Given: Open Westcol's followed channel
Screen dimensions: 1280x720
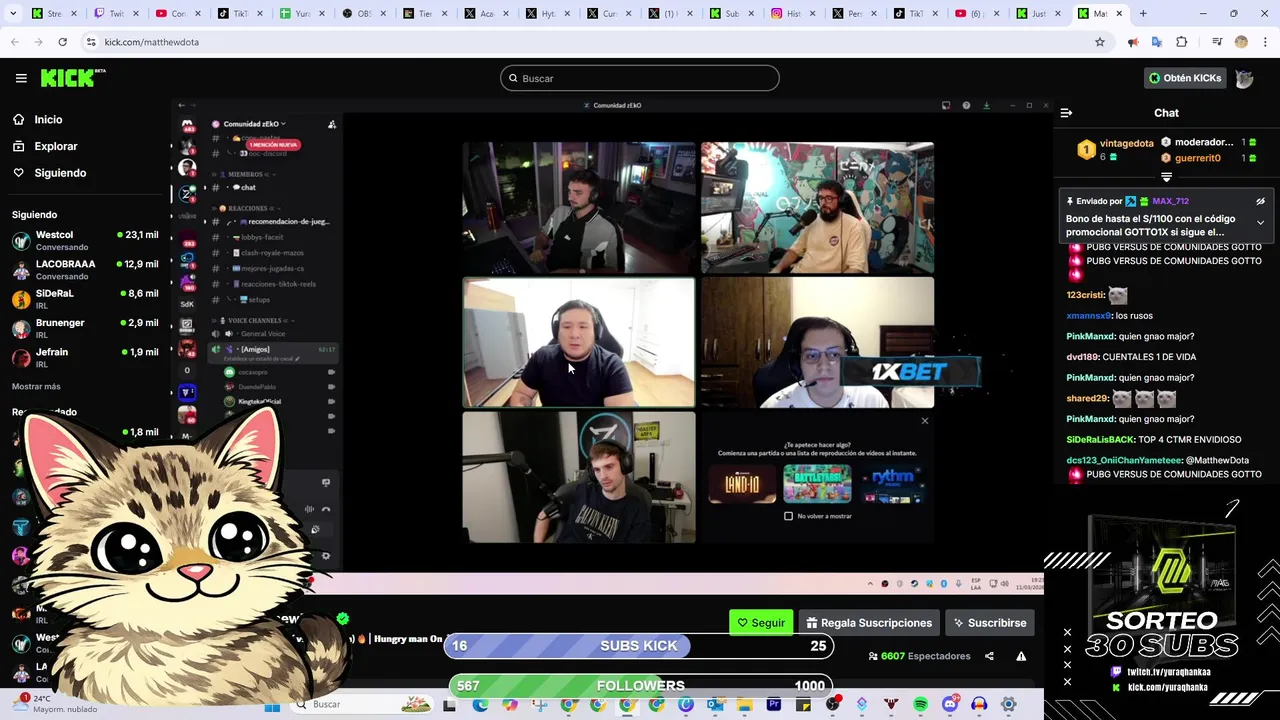Looking at the screenshot, I should 84,240.
